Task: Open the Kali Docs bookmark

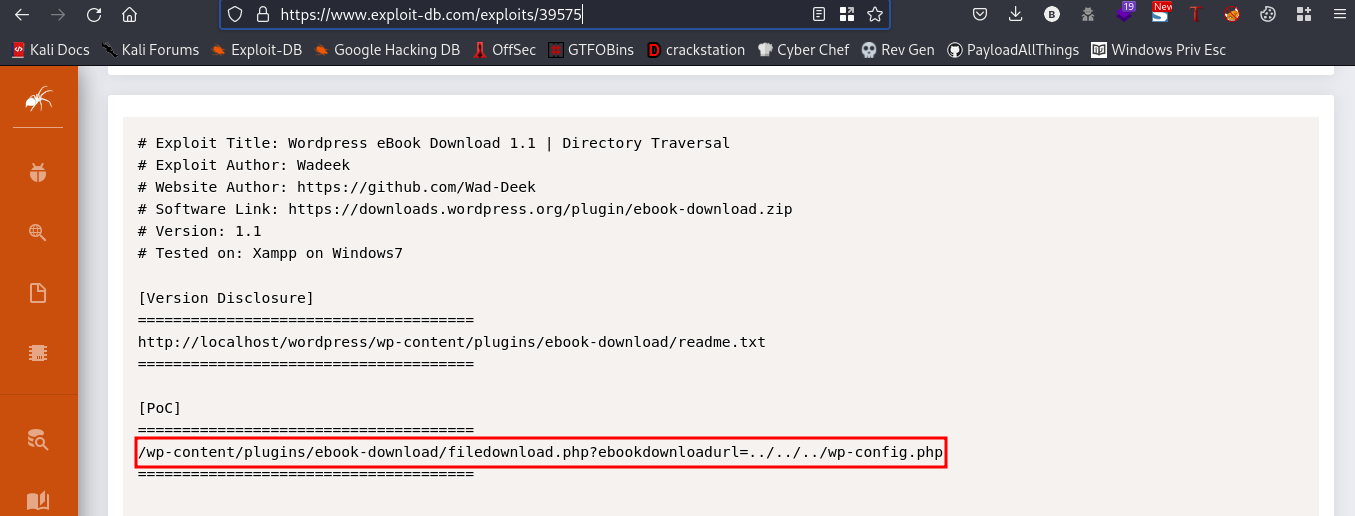Action: pyautogui.click(x=50, y=49)
